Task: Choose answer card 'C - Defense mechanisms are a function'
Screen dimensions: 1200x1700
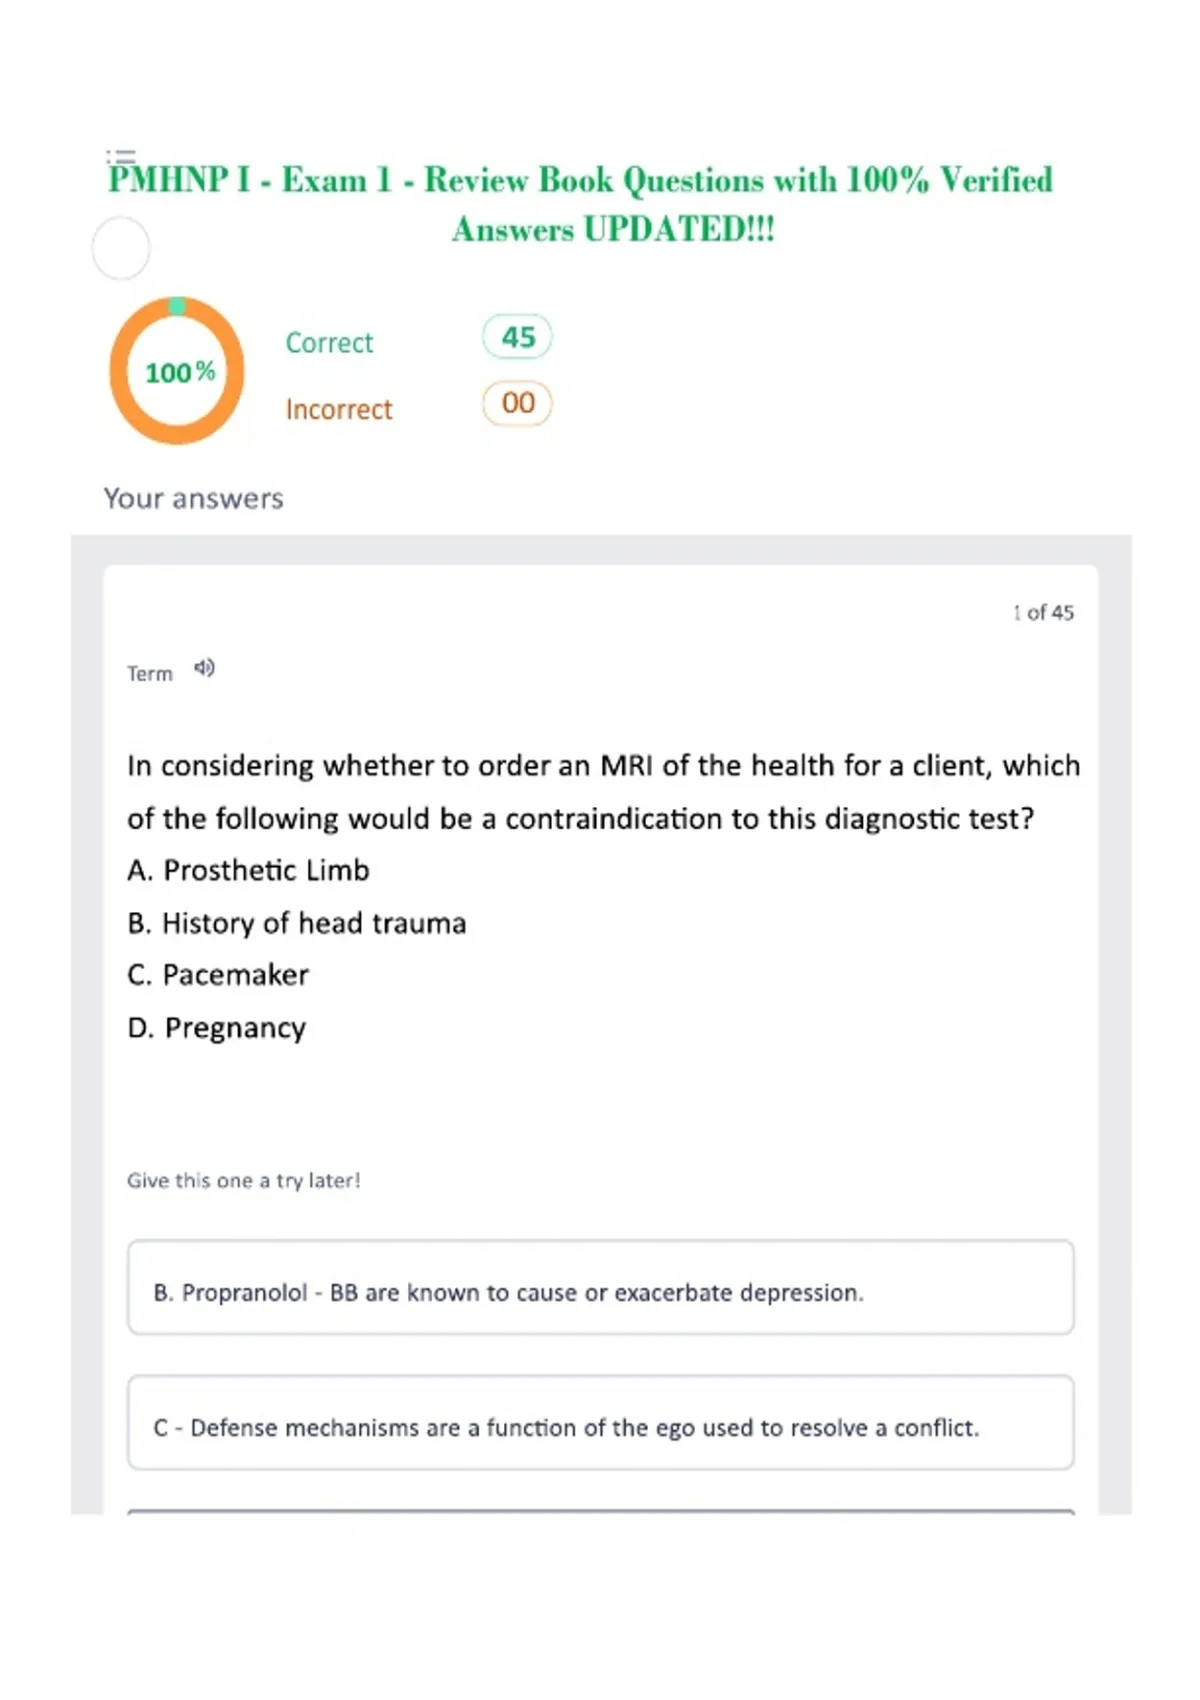Action: [x=601, y=1422]
